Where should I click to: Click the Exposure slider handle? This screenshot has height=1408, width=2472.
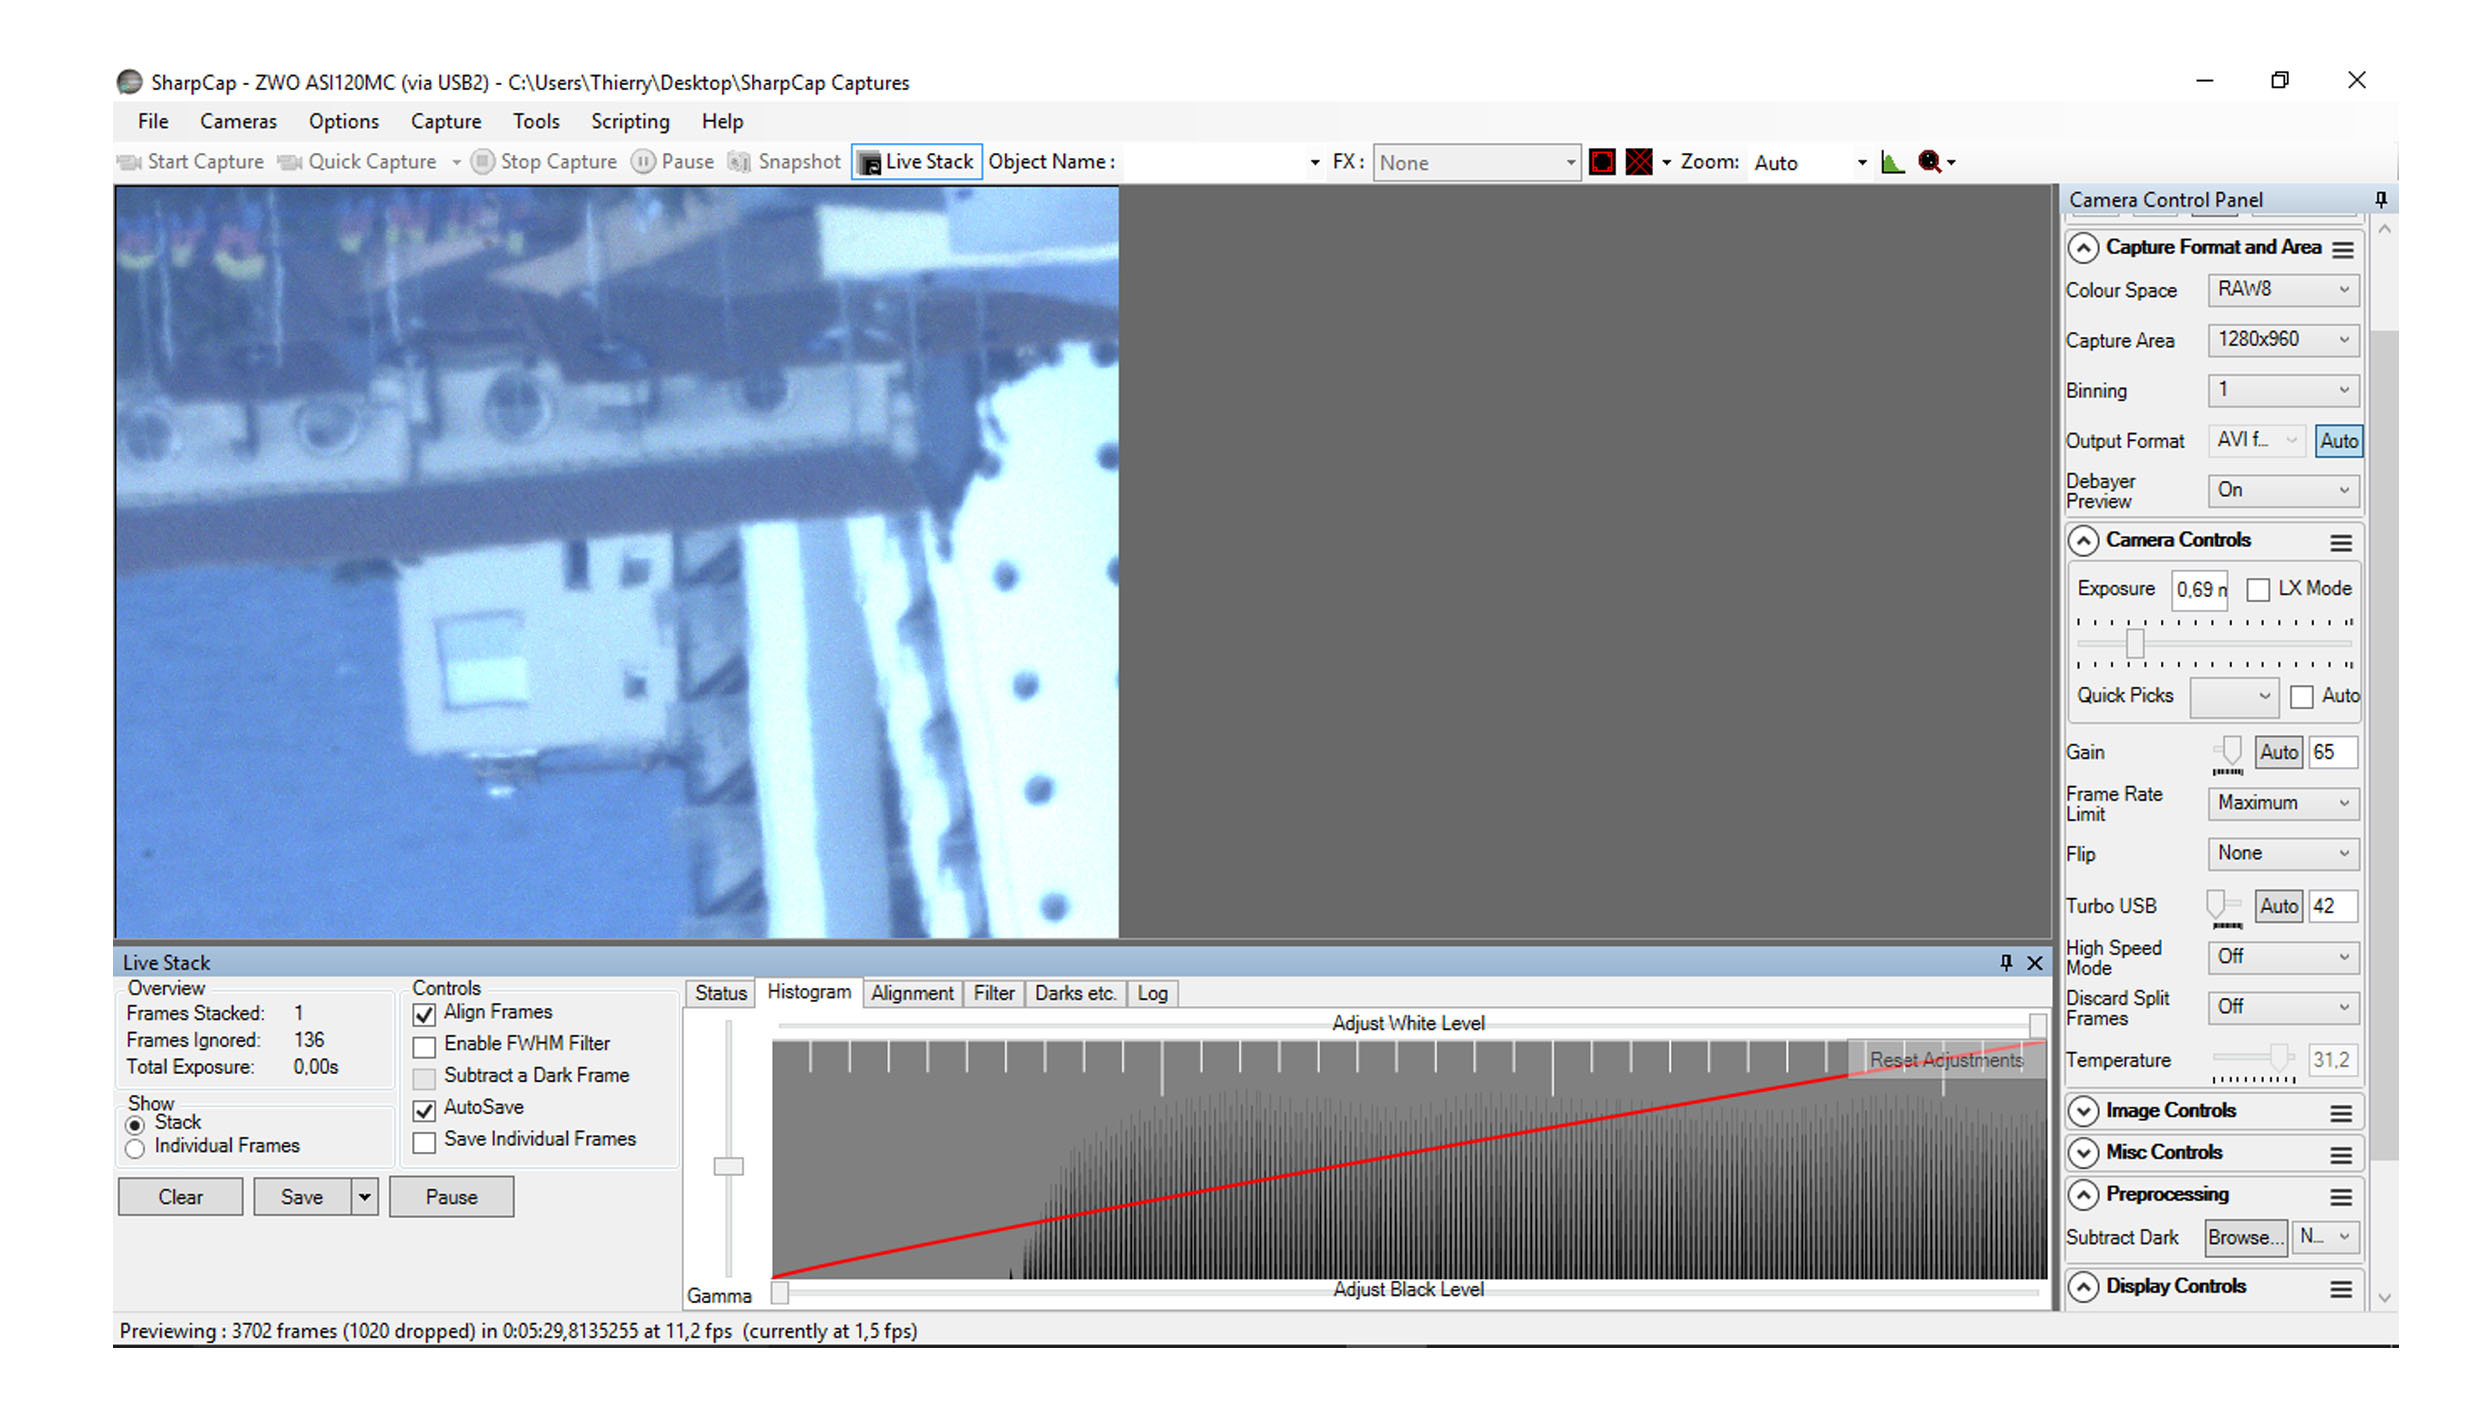pyautogui.click(x=2135, y=643)
